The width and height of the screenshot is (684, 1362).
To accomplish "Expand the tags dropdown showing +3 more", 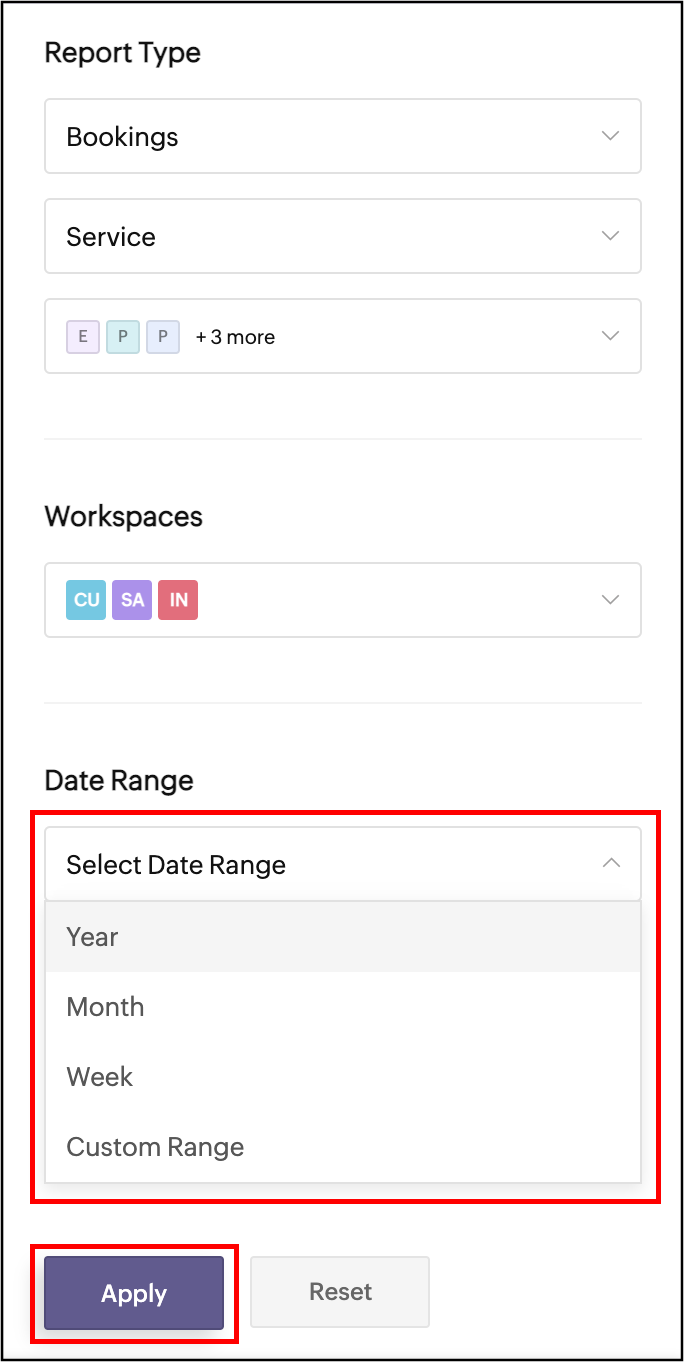I will (611, 336).
